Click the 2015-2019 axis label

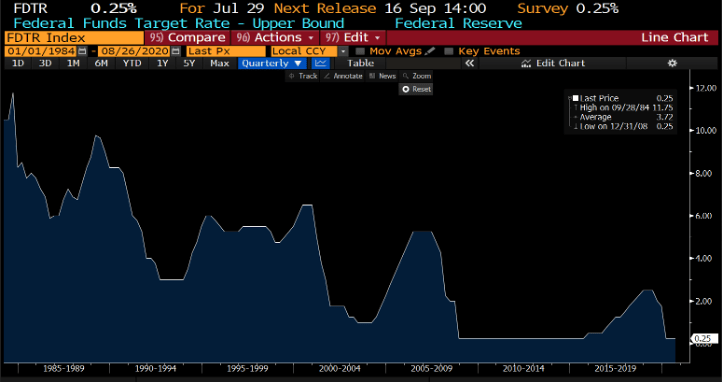(615, 369)
